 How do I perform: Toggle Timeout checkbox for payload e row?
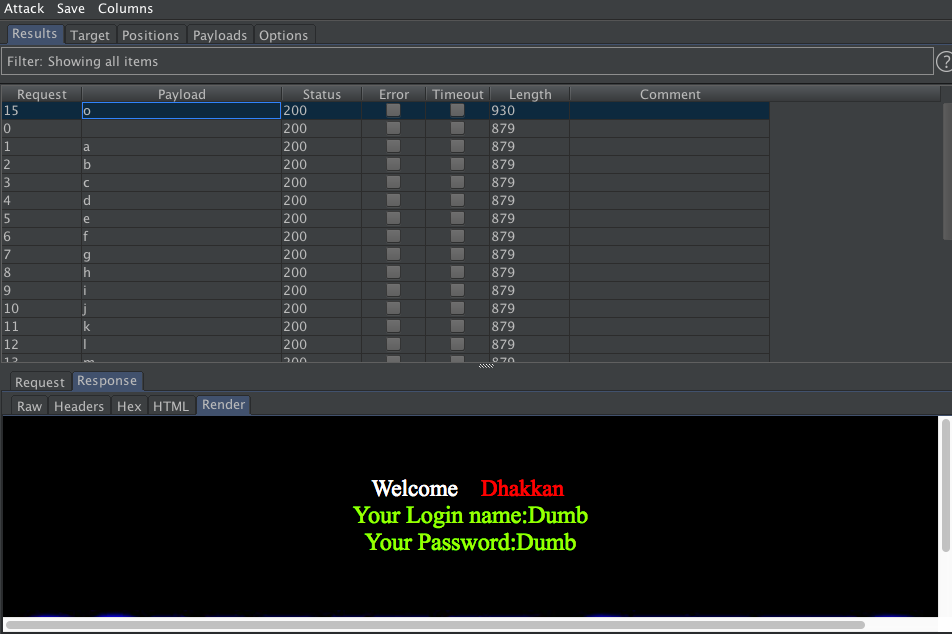[457, 218]
